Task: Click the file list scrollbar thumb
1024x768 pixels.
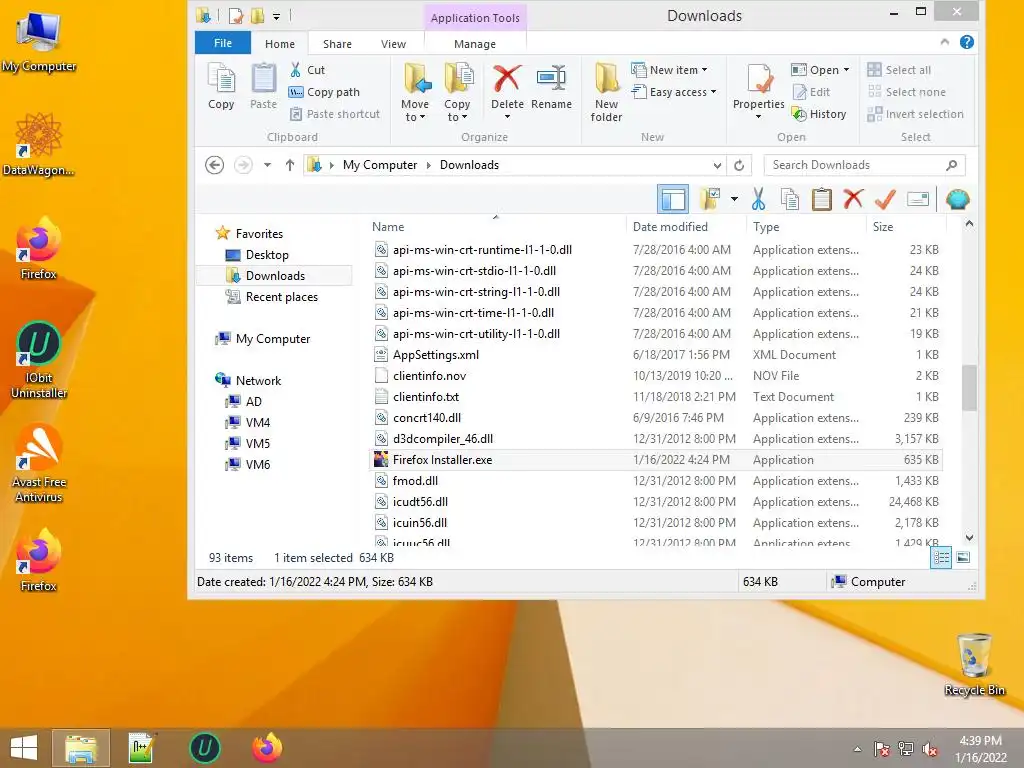Action: [969, 387]
